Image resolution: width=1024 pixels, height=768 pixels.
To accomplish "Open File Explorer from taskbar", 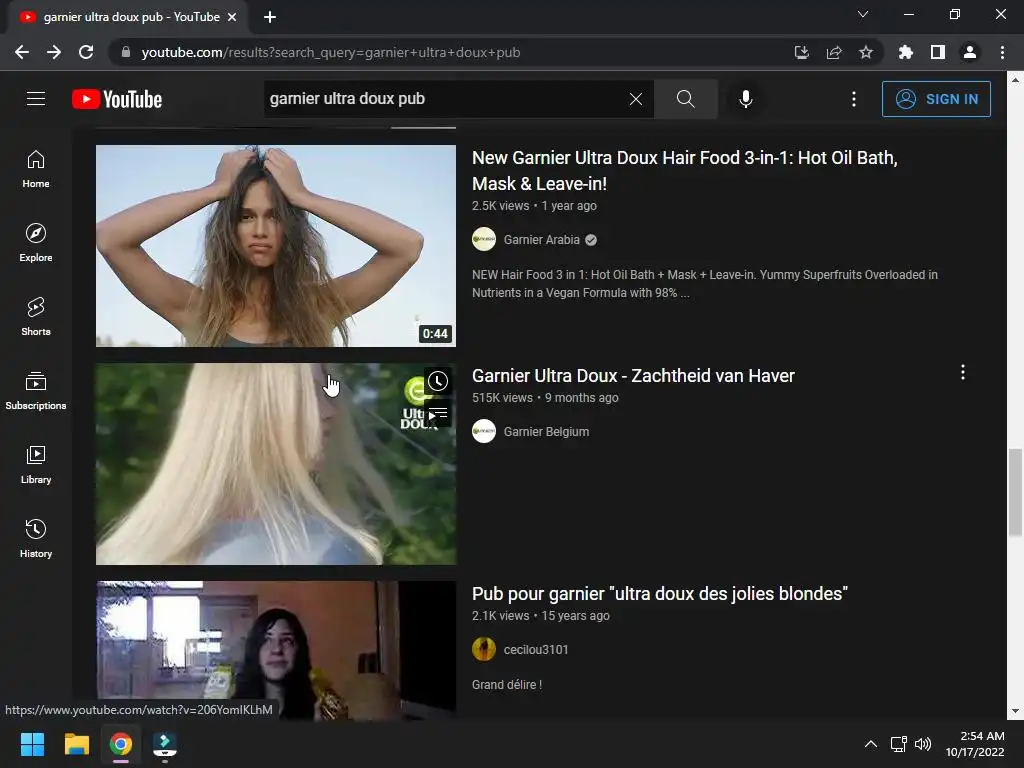I will point(76,744).
